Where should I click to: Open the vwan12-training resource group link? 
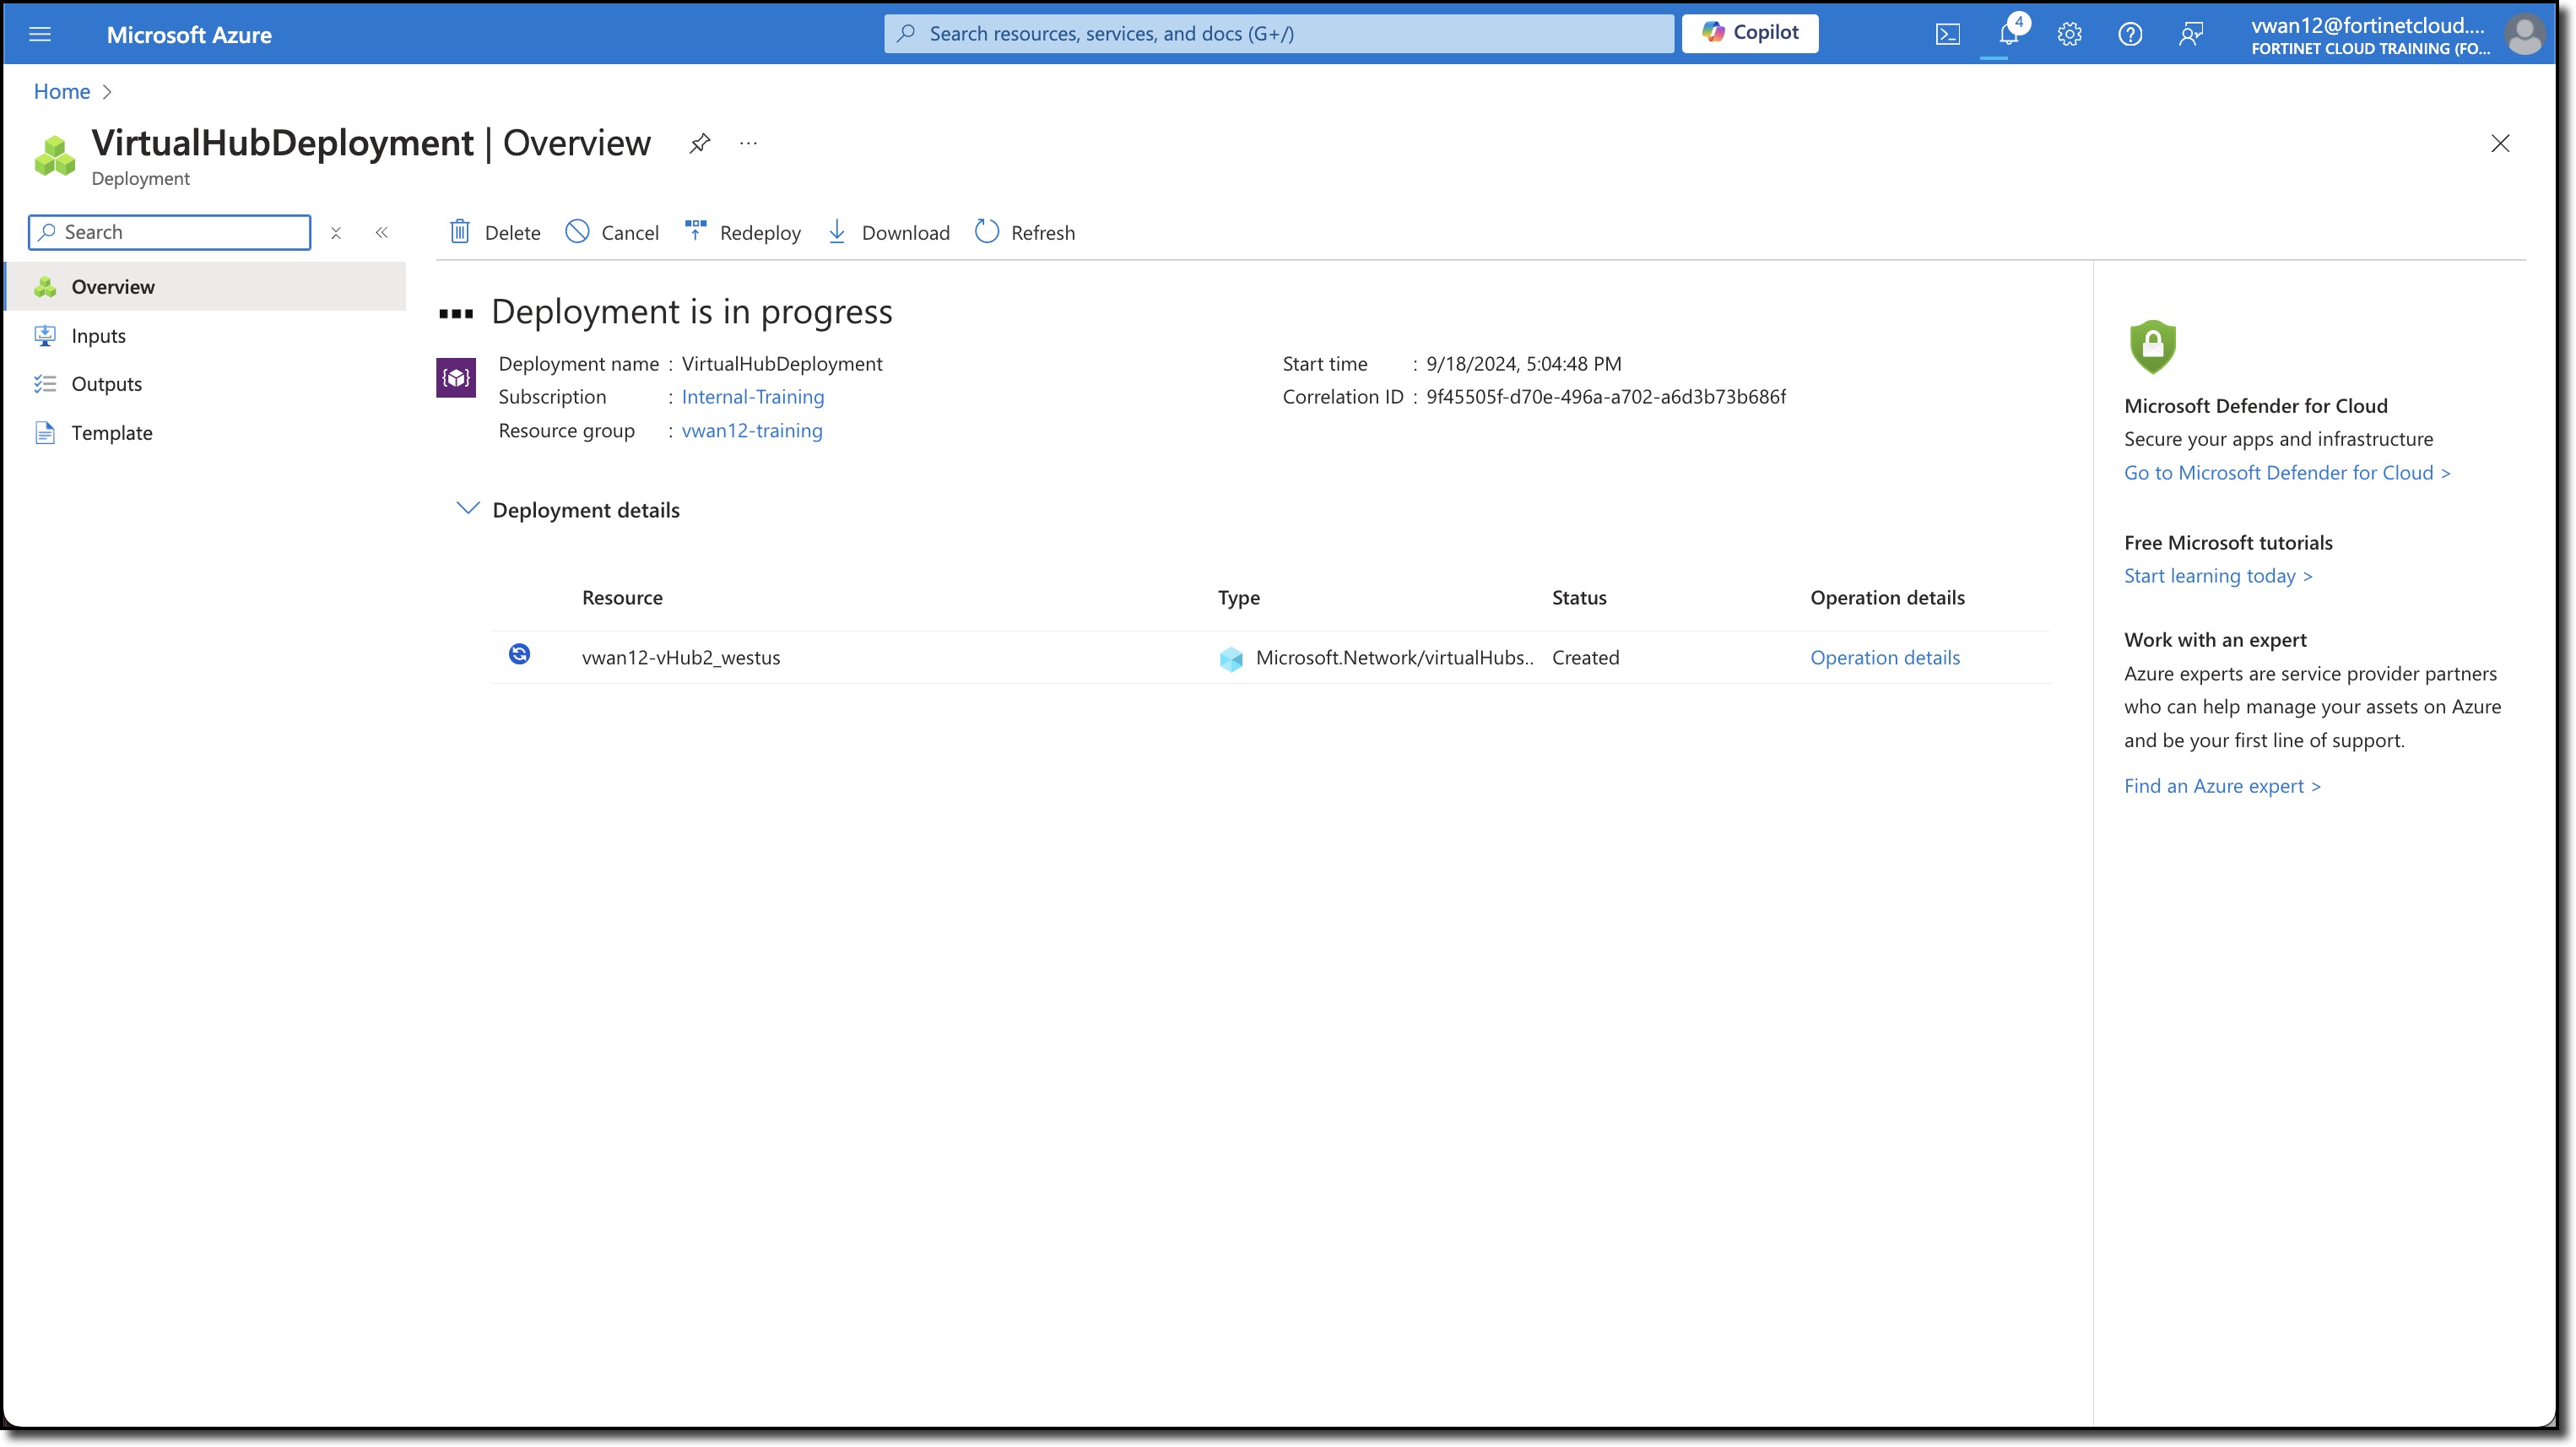tap(752, 431)
